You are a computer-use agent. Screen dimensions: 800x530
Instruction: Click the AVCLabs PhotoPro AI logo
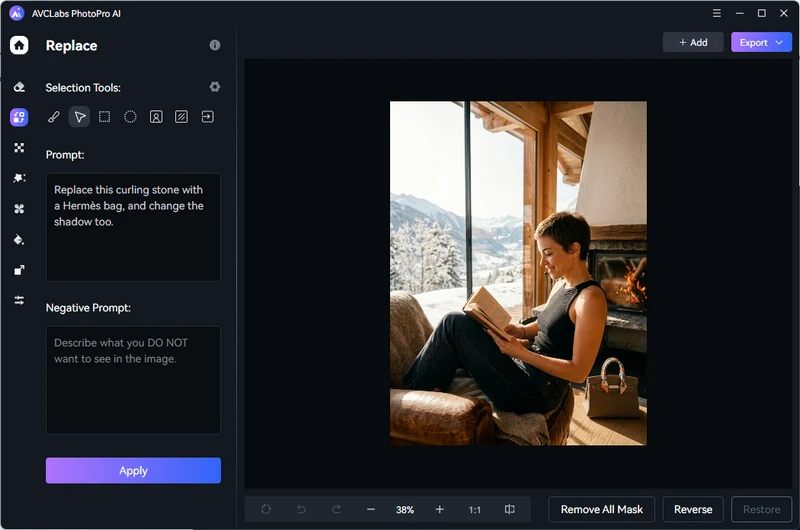[x=17, y=13]
